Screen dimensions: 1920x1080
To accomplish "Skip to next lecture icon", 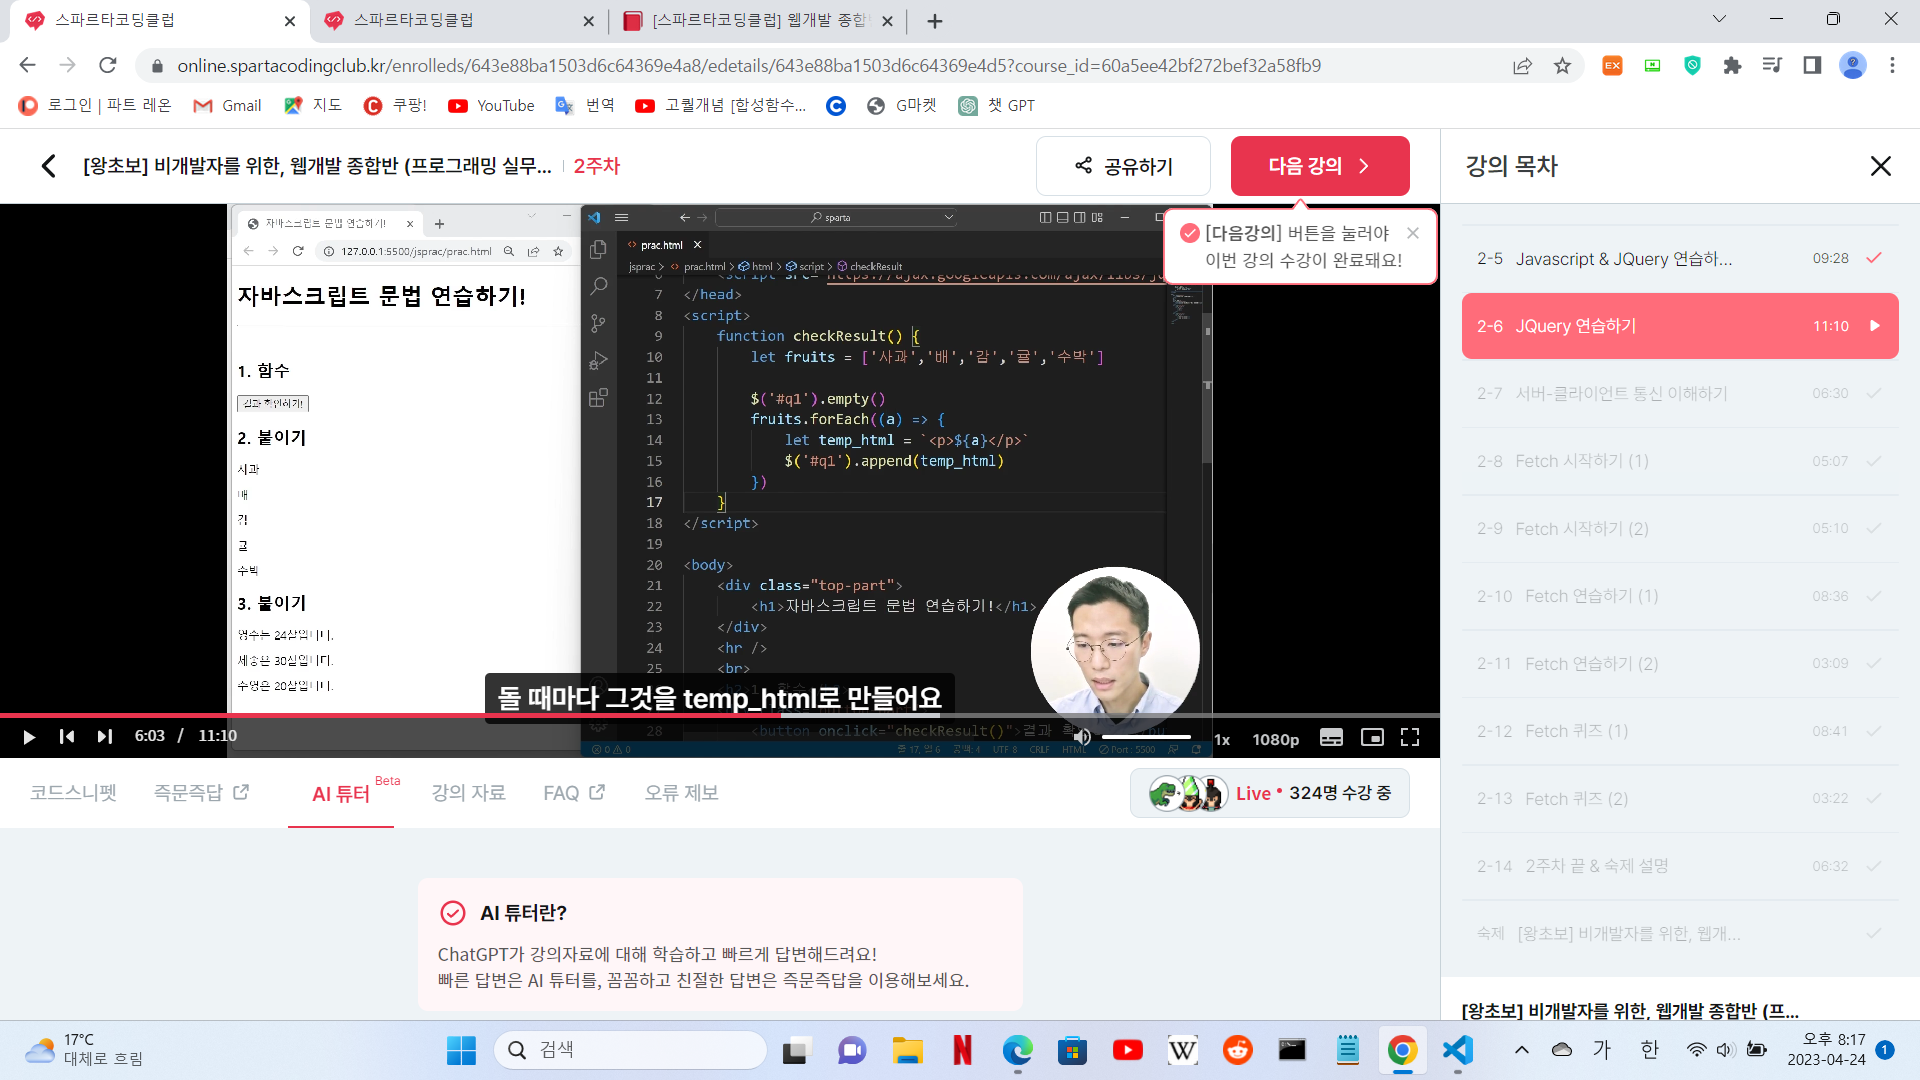I will (104, 737).
